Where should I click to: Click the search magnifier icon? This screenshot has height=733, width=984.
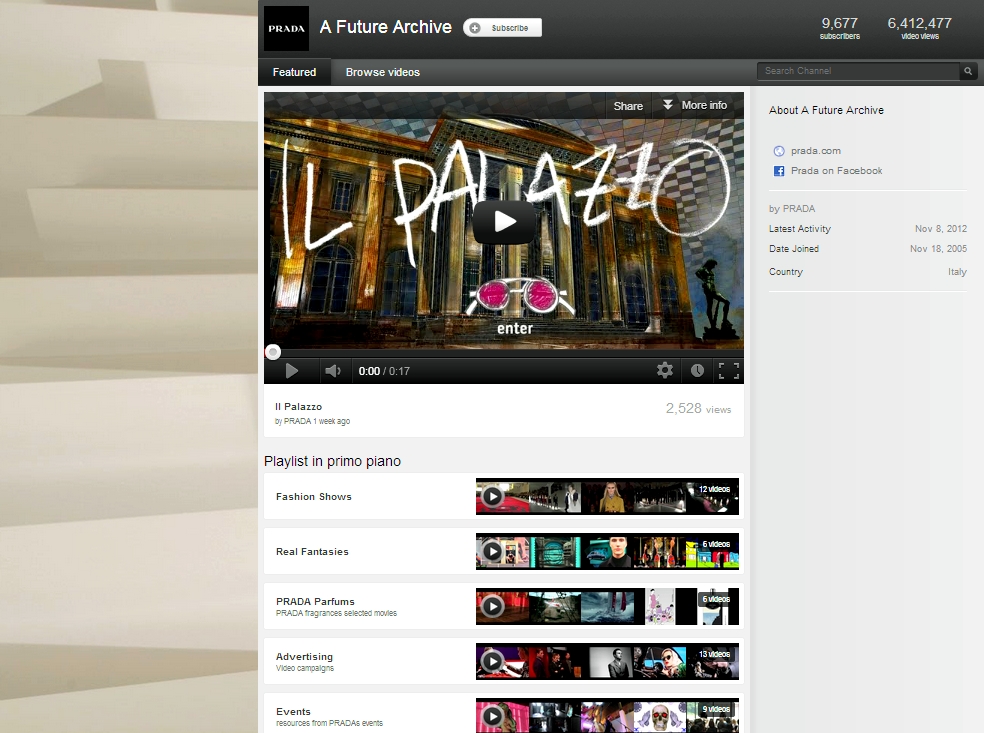click(967, 71)
